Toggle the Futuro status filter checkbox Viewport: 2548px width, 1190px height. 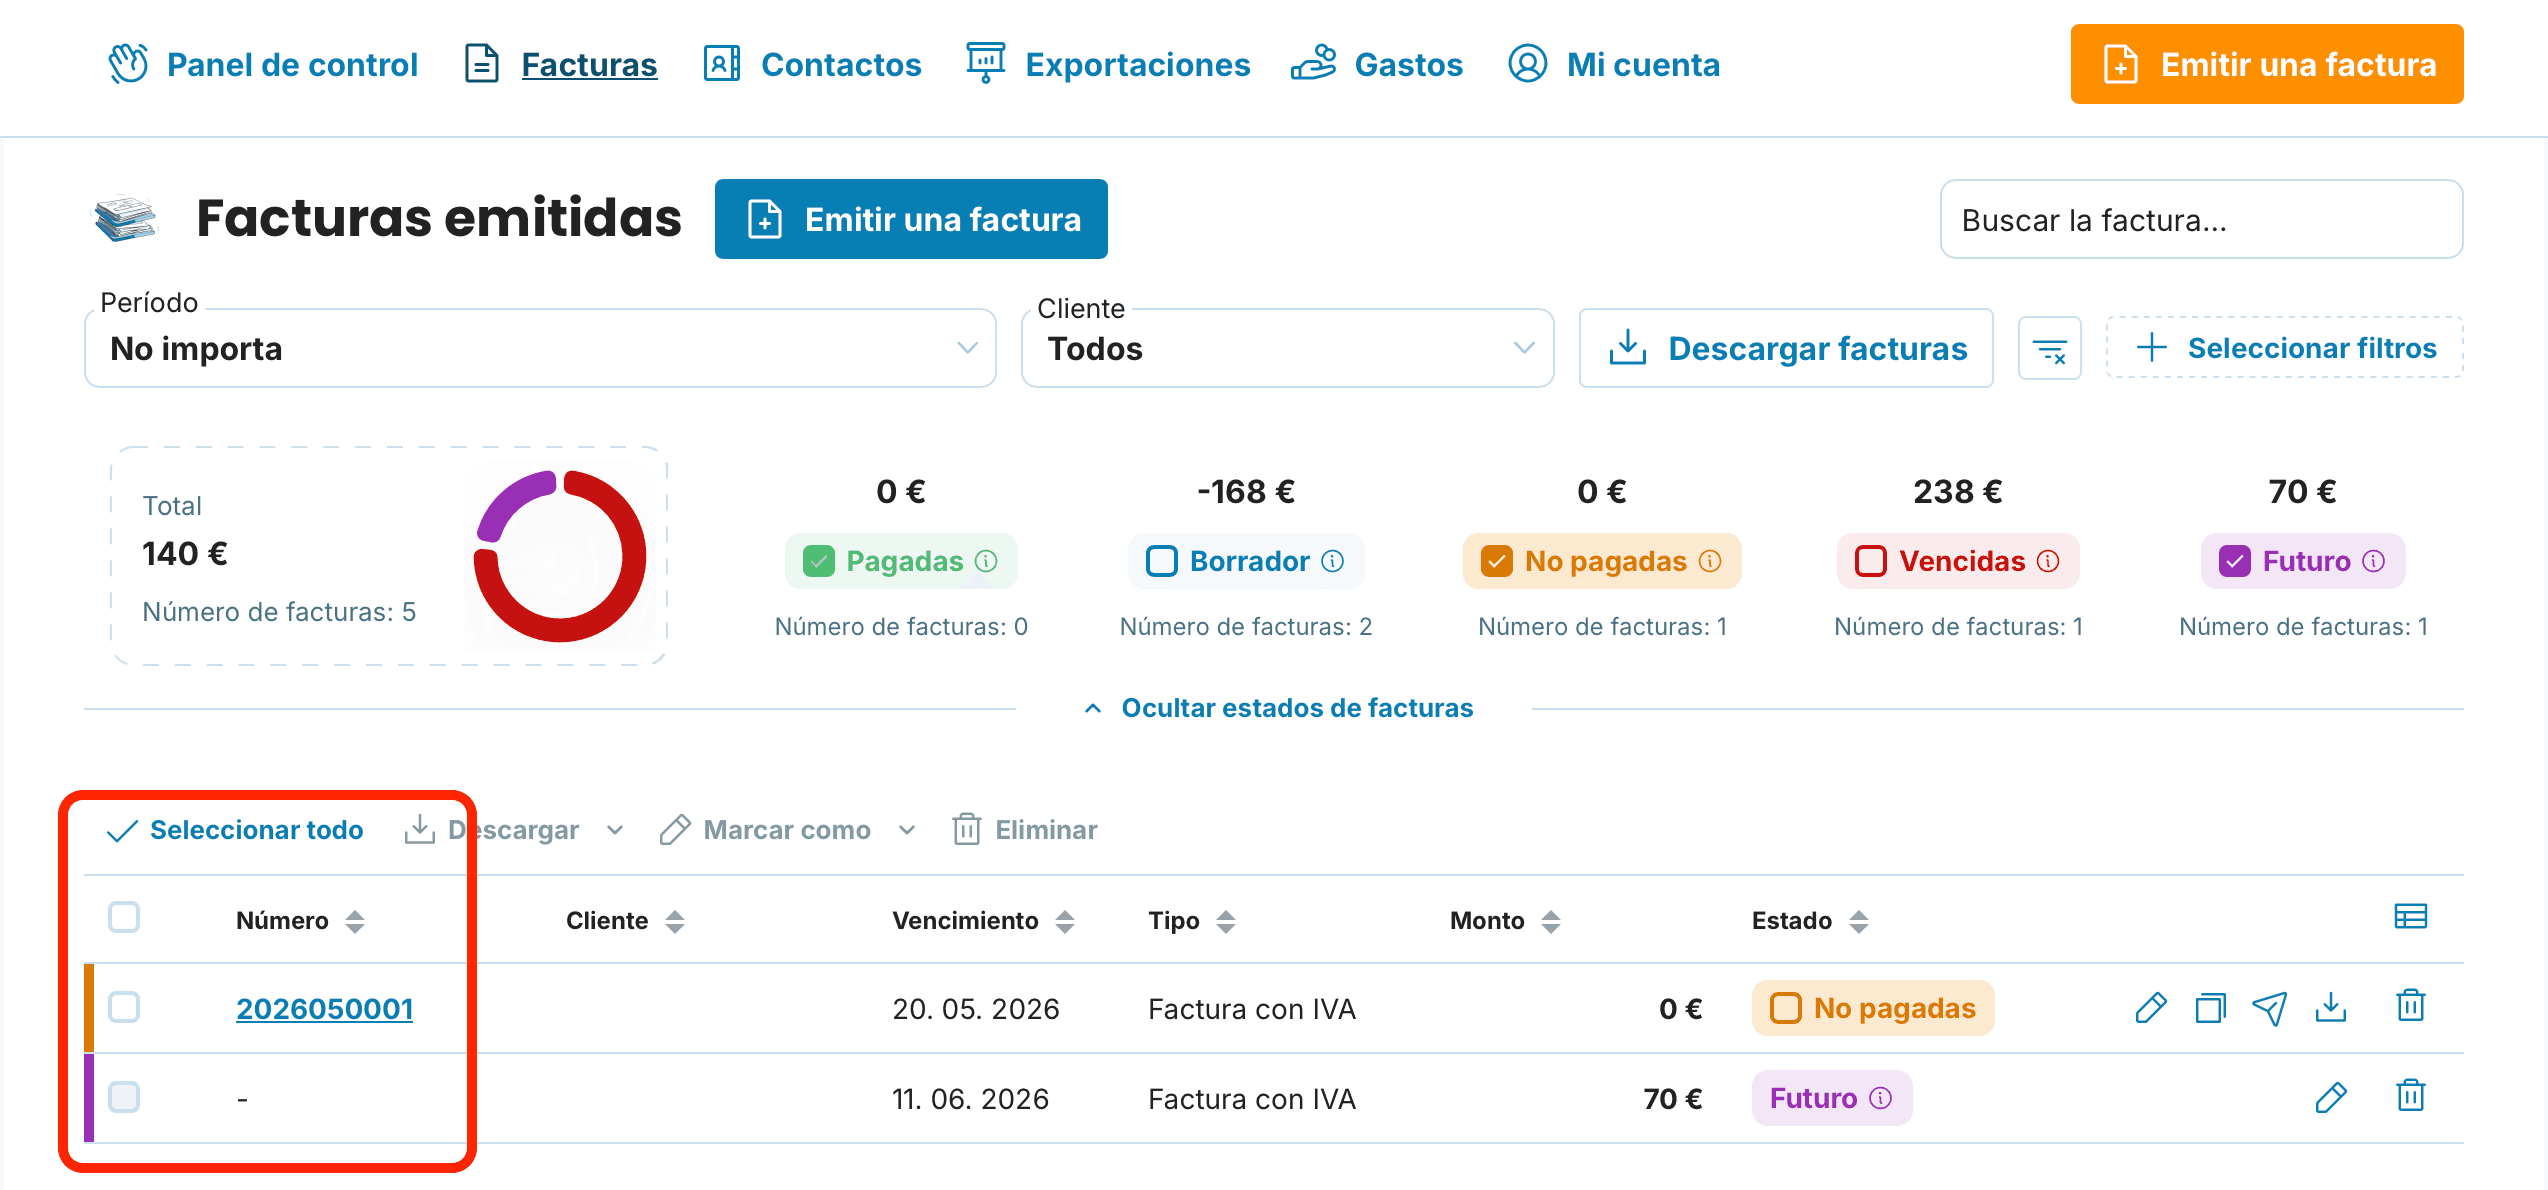[x=2235, y=561]
